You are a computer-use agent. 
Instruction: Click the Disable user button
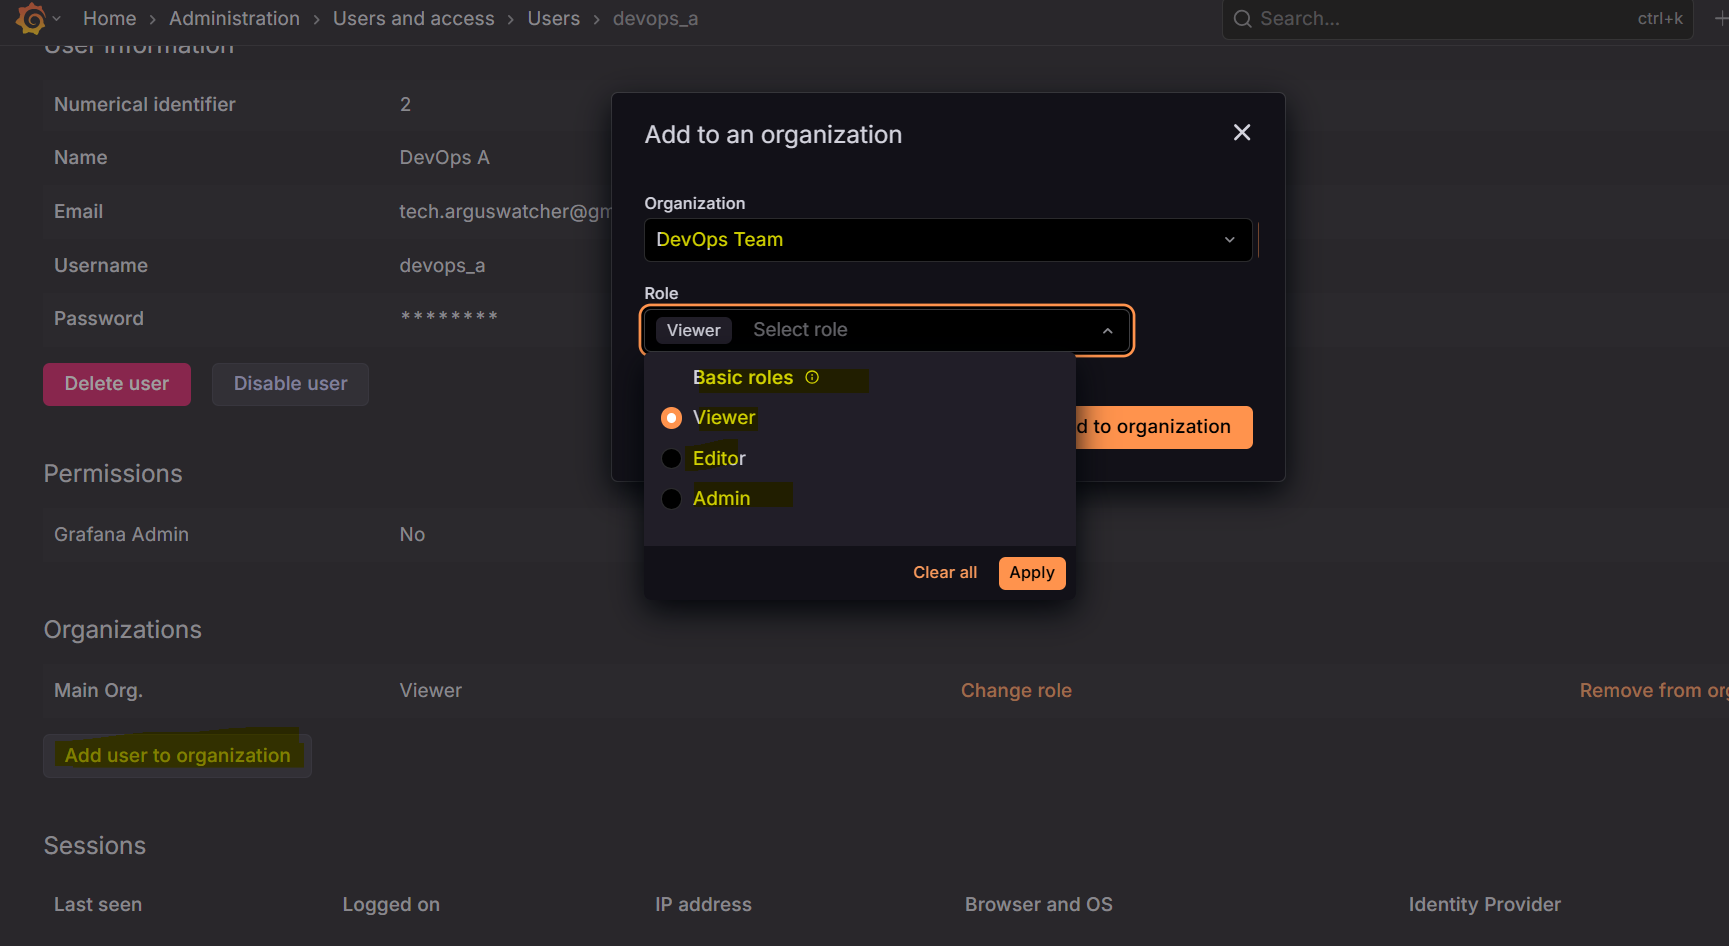291,384
